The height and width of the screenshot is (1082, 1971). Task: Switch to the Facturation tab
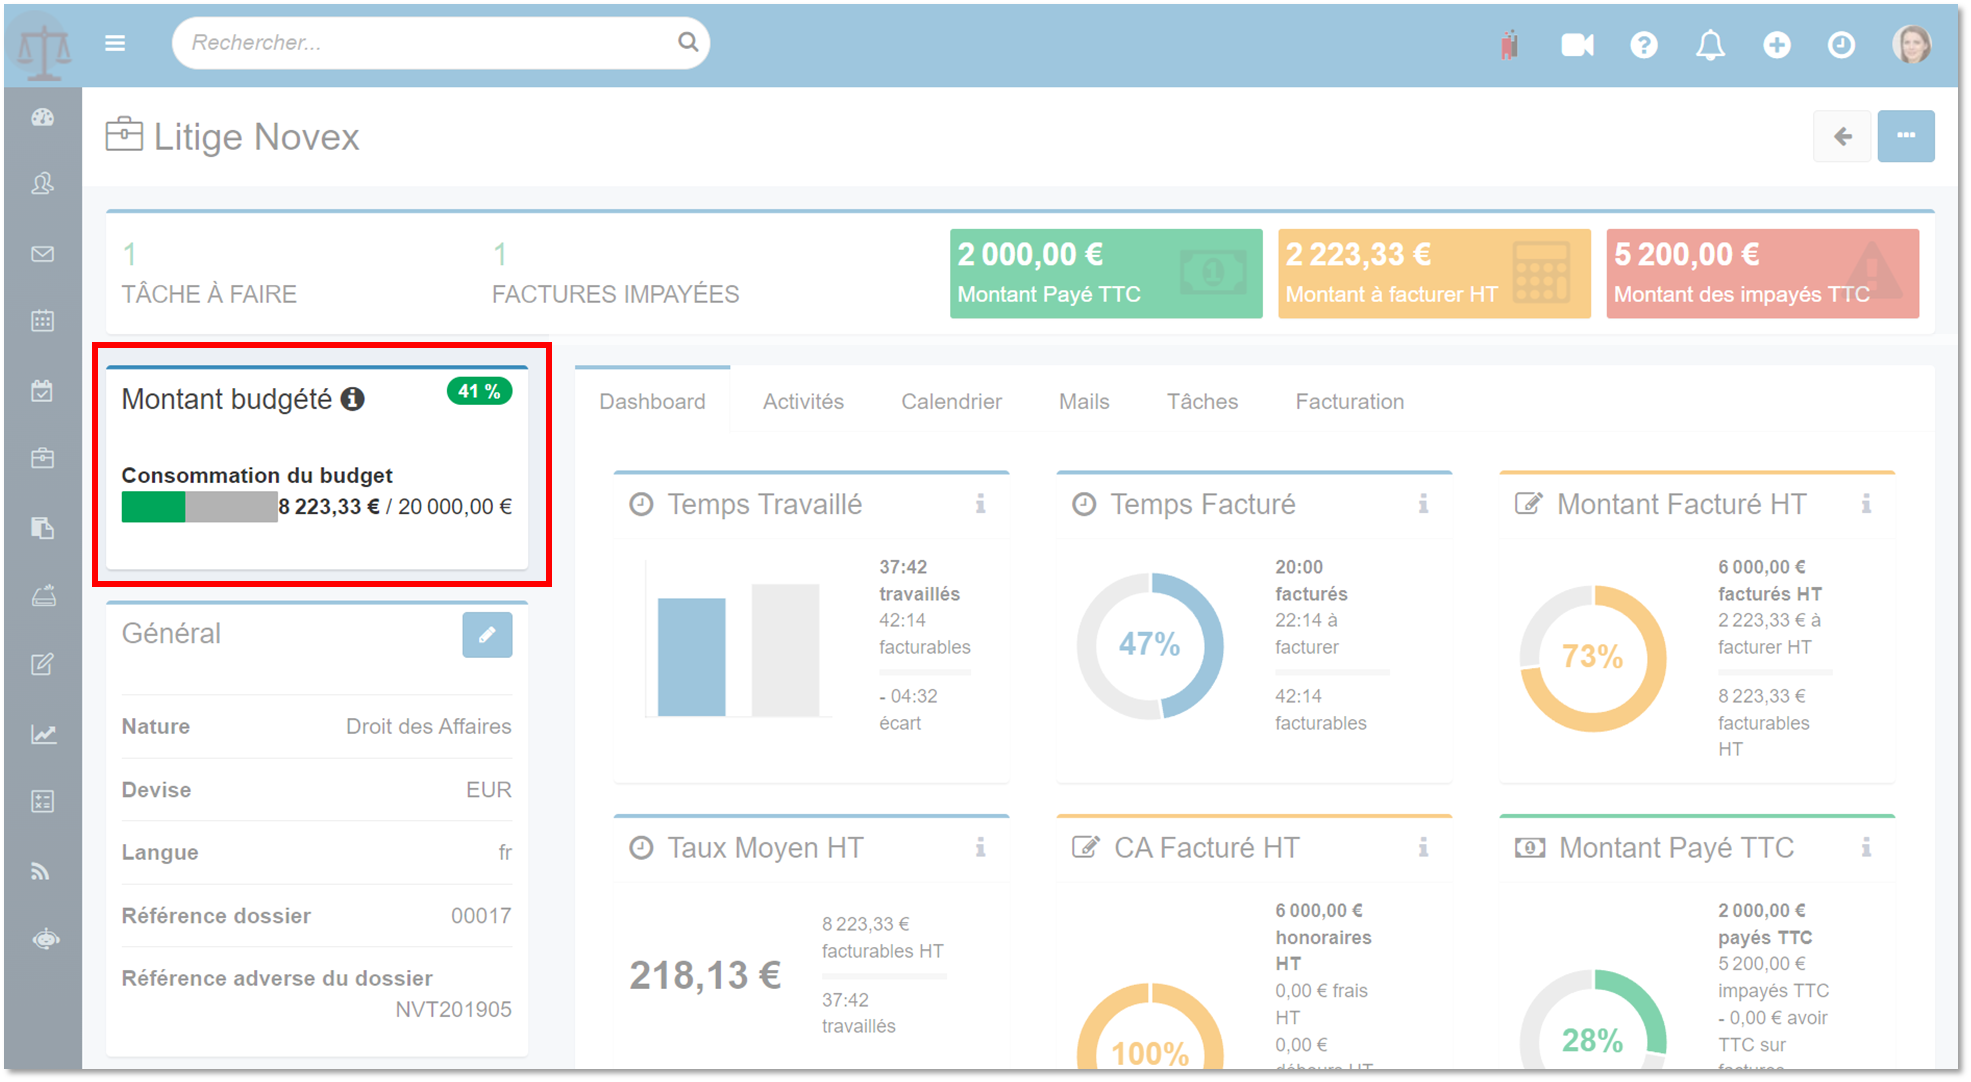pyautogui.click(x=1349, y=401)
